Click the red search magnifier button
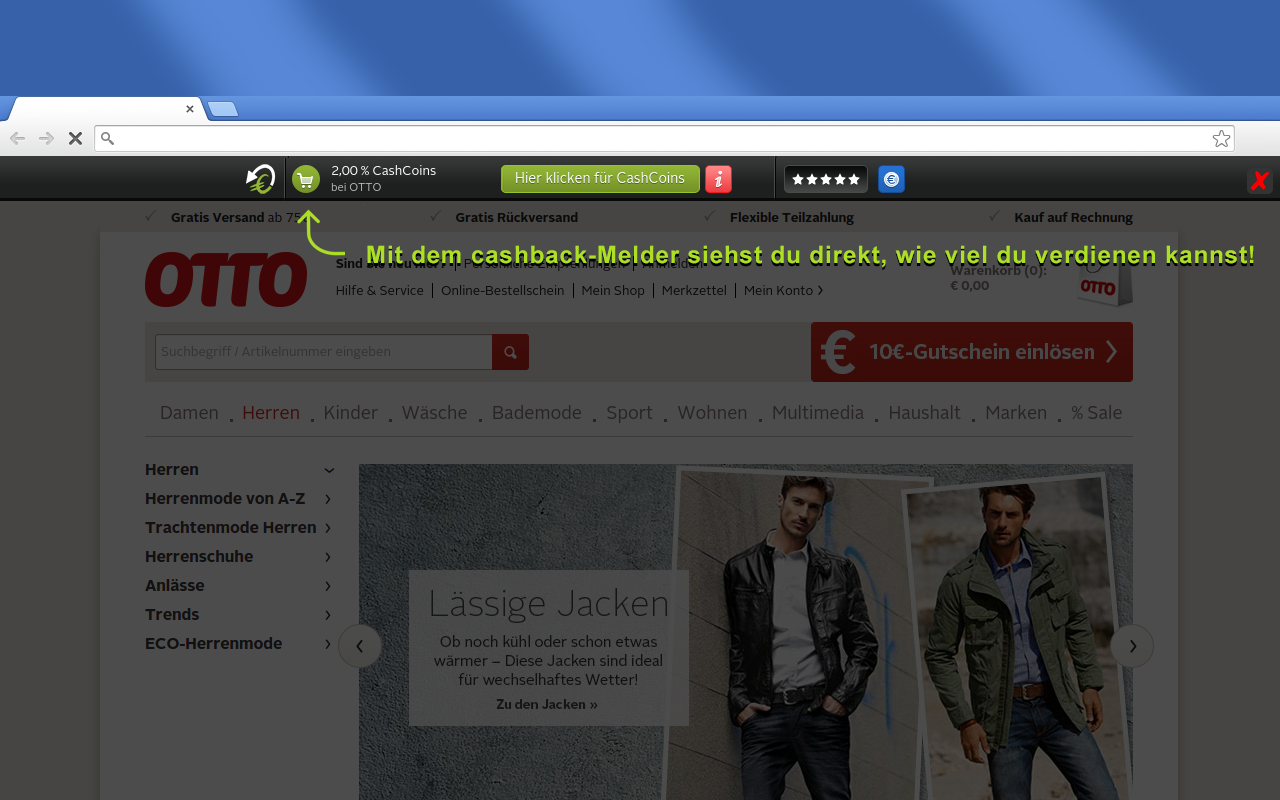Screen dimensions: 1280x800 [x=510, y=352]
